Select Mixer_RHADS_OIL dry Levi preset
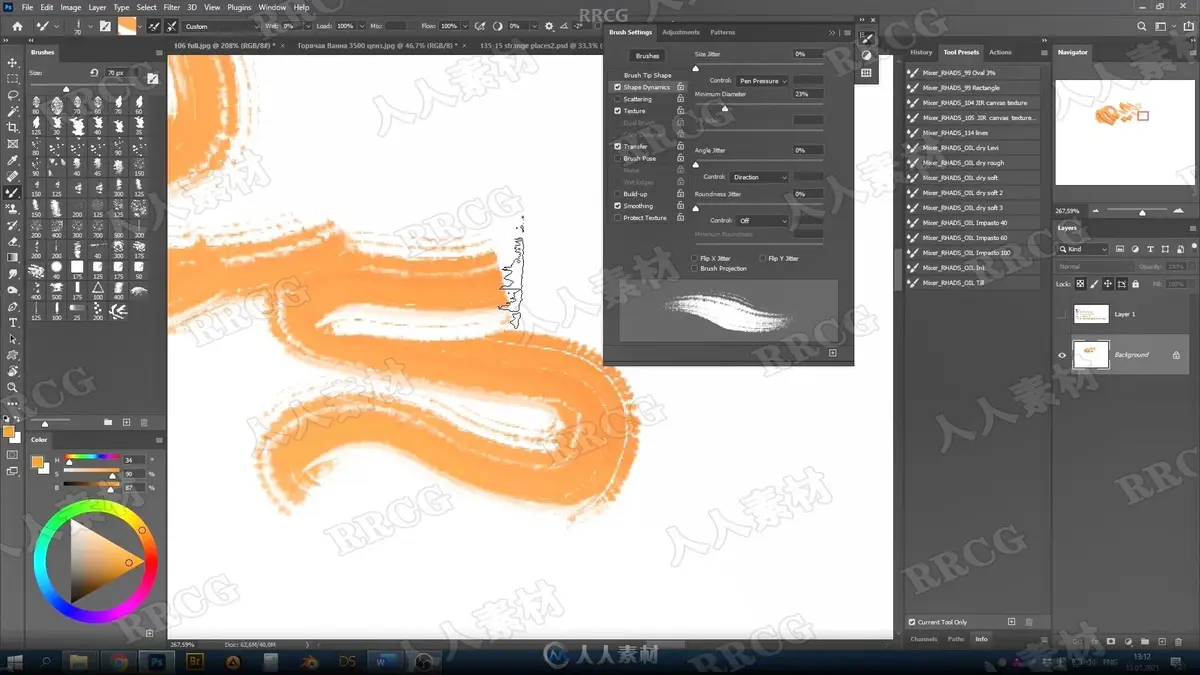The width and height of the screenshot is (1200, 675). click(x=973, y=148)
